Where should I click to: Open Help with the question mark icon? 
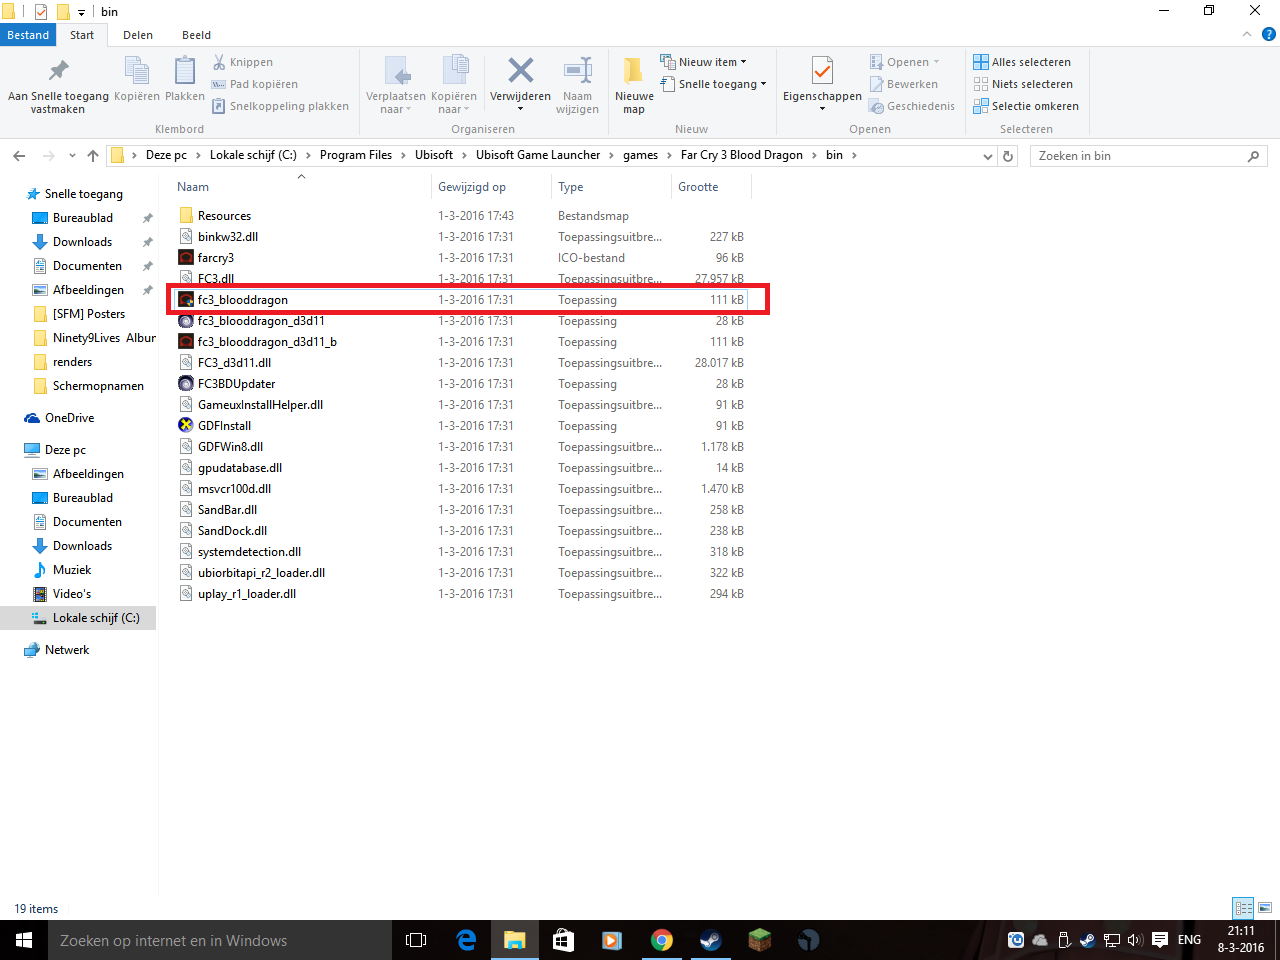click(x=1269, y=35)
